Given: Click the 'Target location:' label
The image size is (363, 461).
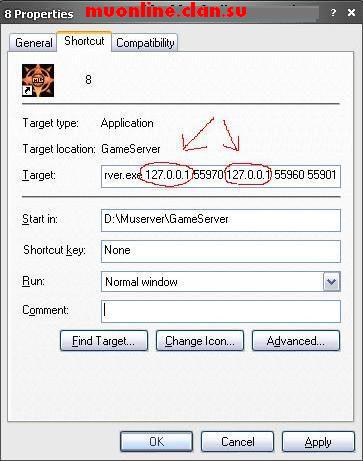Looking at the screenshot, I should [59, 149].
